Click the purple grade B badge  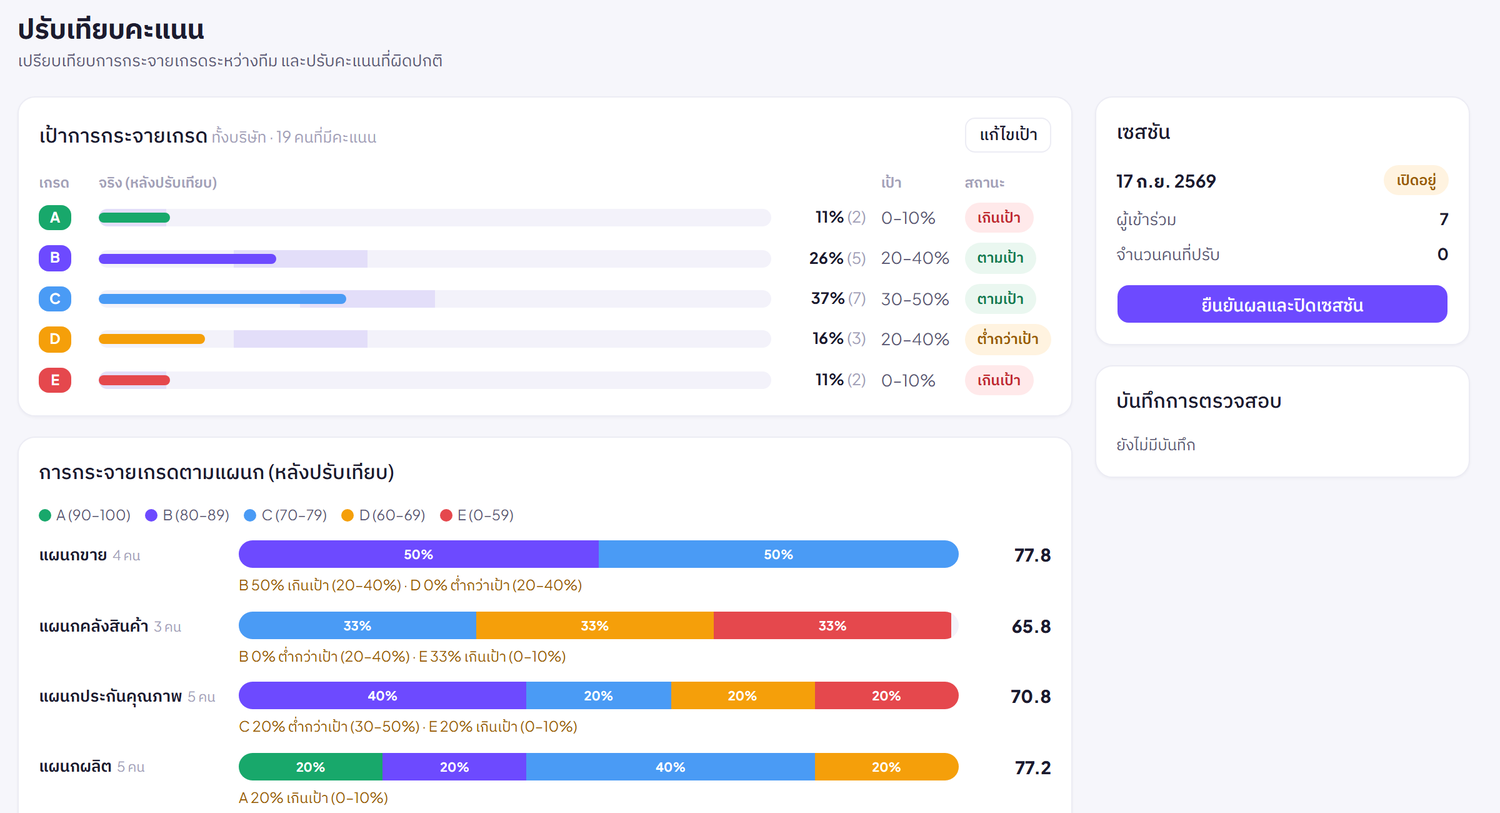click(x=55, y=258)
